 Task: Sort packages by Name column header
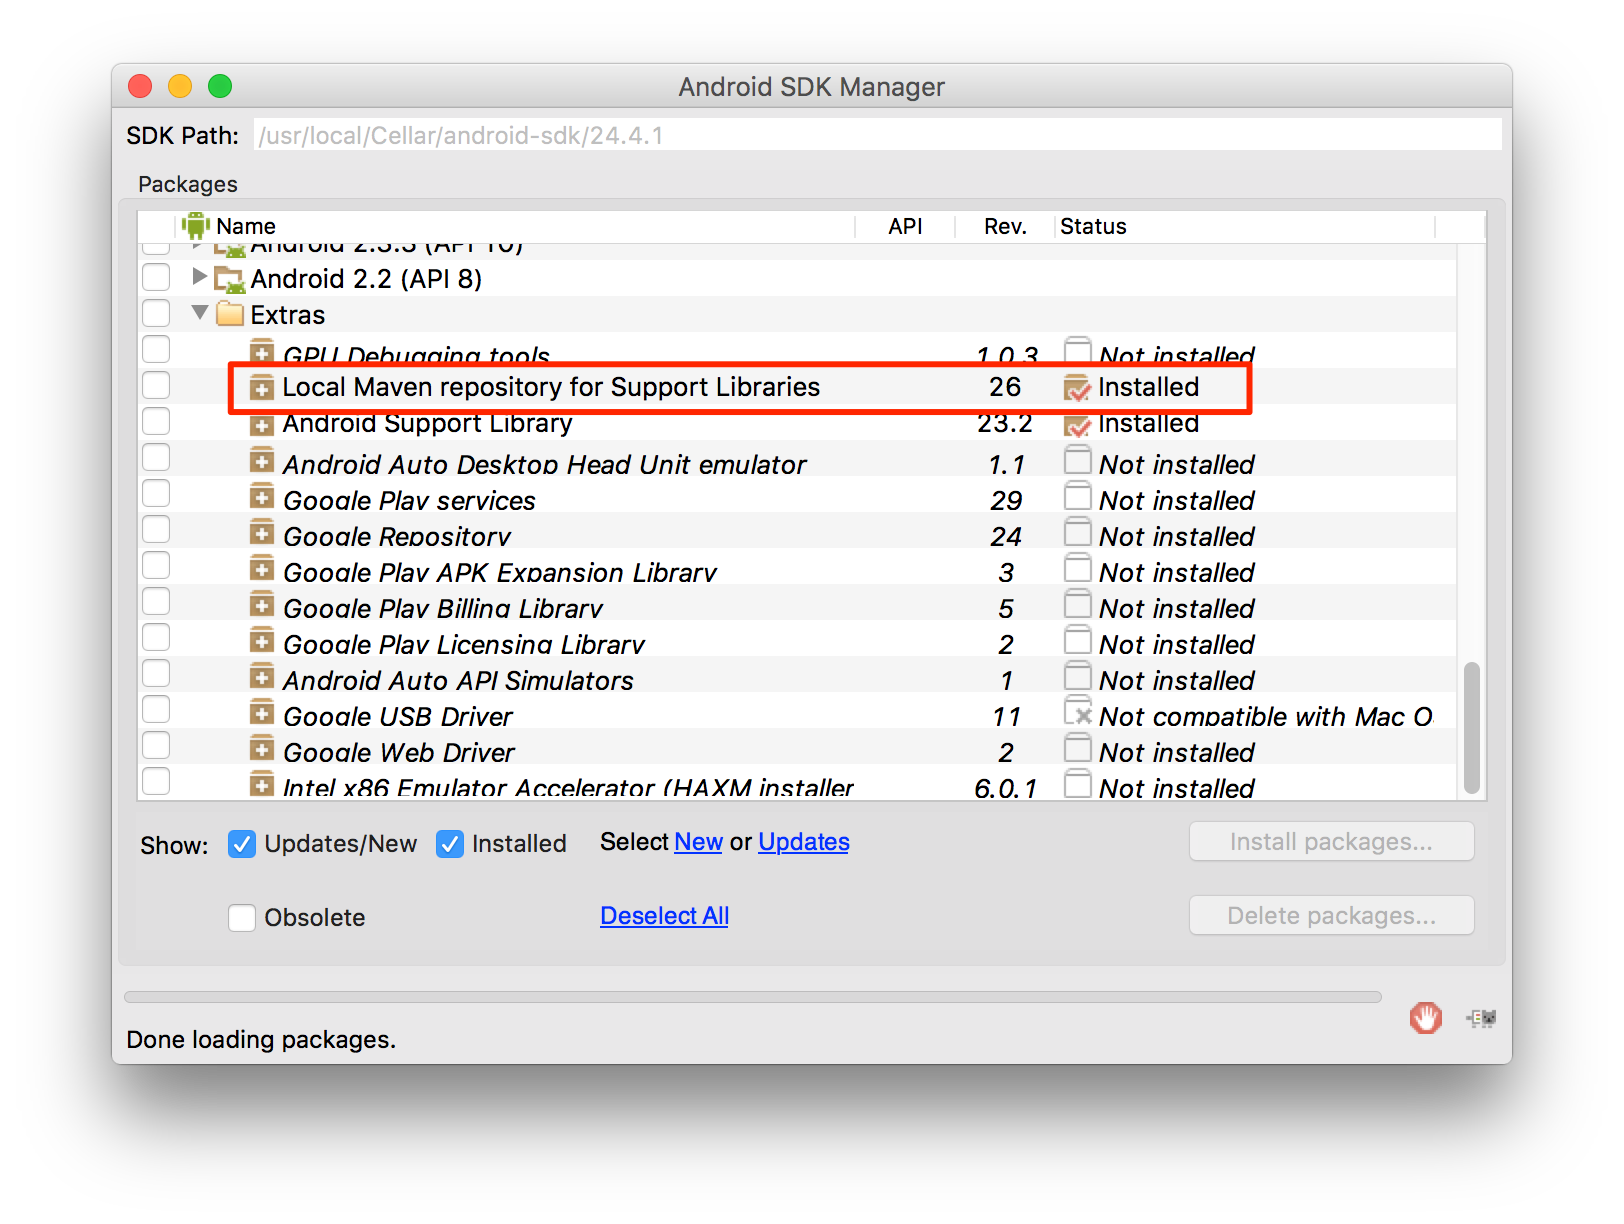point(515,227)
